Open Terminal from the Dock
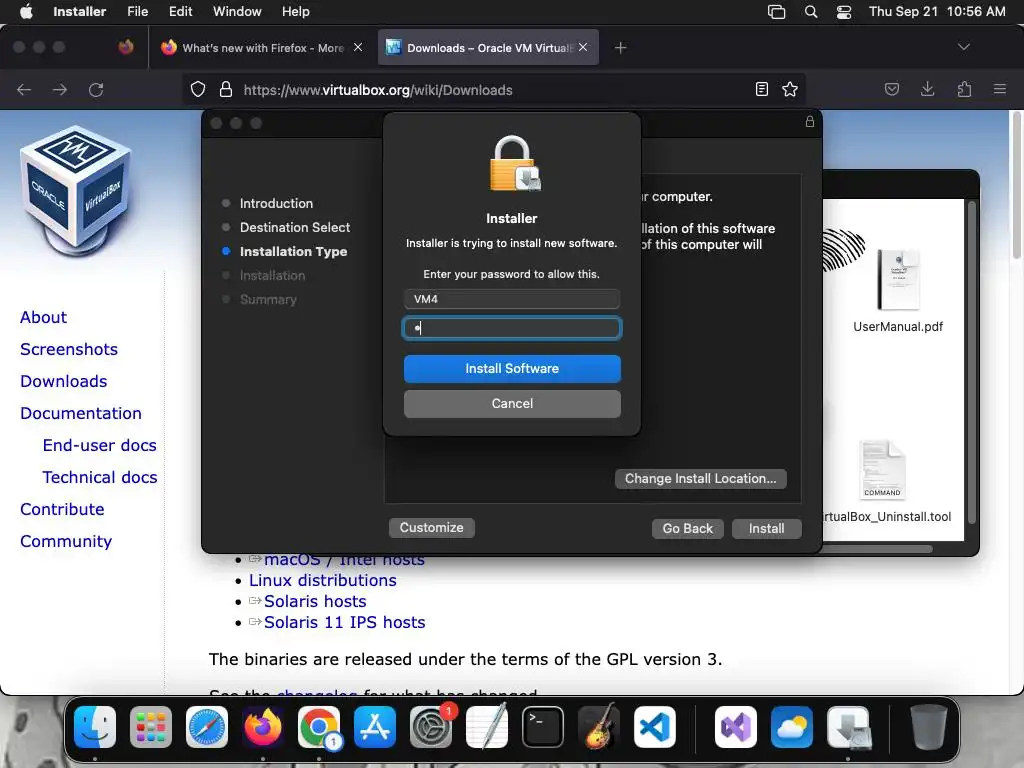The image size is (1024, 768). pyautogui.click(x=543, y=727)
